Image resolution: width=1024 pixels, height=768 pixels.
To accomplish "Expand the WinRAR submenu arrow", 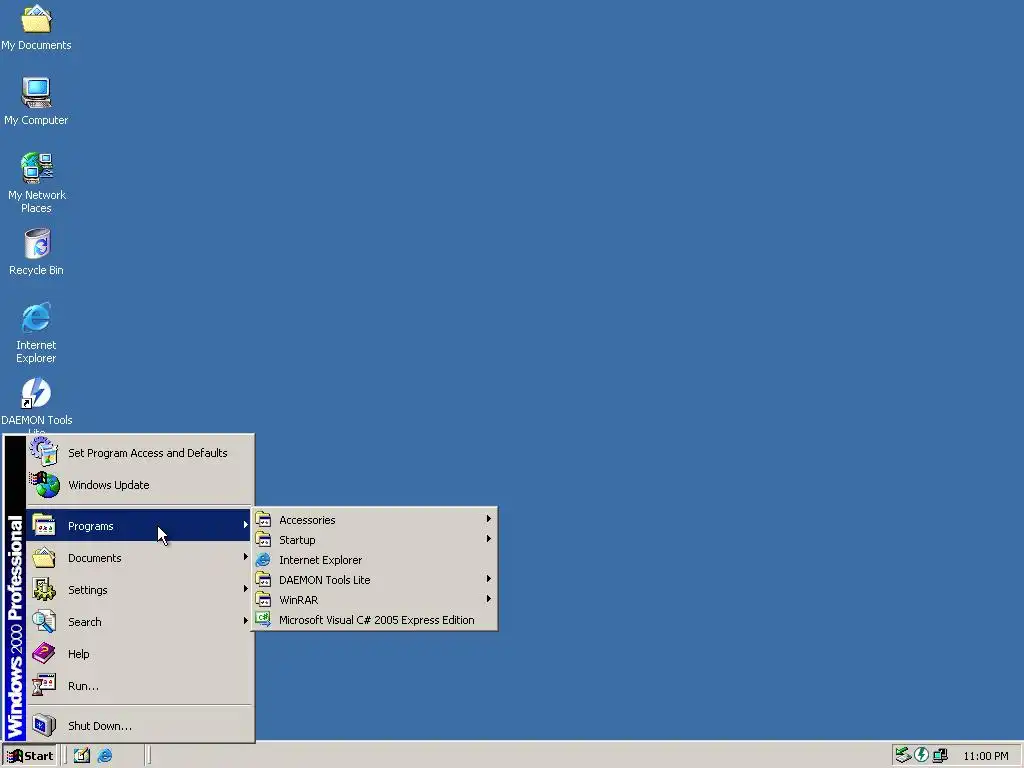I will [488, 599].
